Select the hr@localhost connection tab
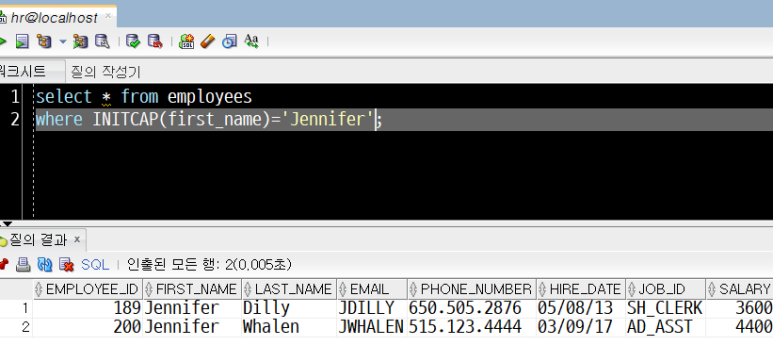 54,18
